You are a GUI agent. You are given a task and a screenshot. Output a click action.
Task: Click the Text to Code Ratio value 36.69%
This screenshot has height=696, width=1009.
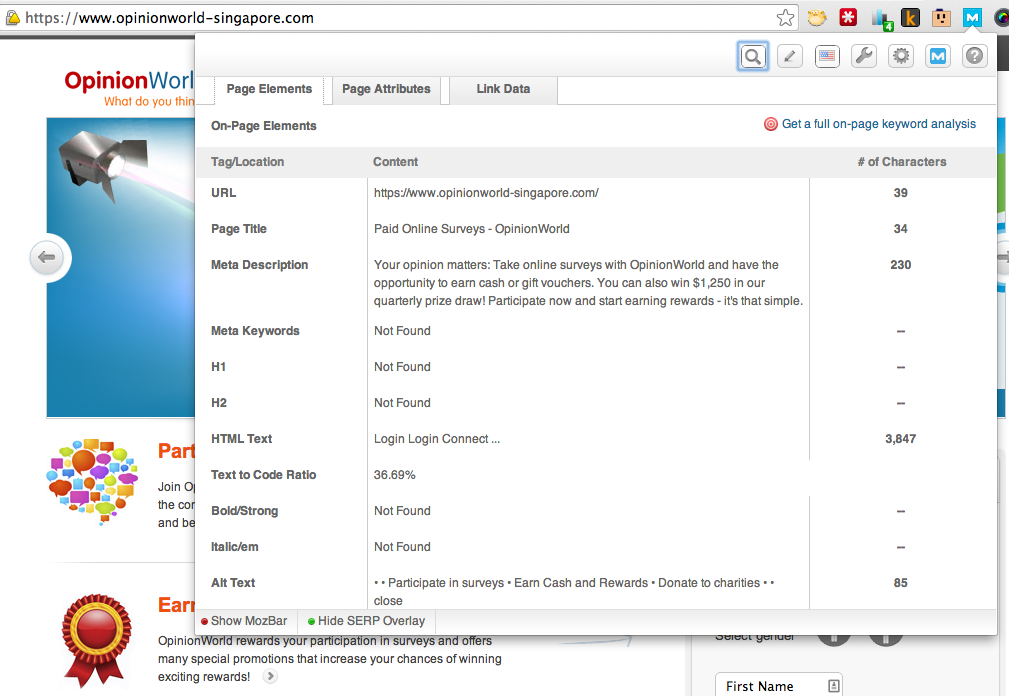pyautogui.click(x=394, y=475)
